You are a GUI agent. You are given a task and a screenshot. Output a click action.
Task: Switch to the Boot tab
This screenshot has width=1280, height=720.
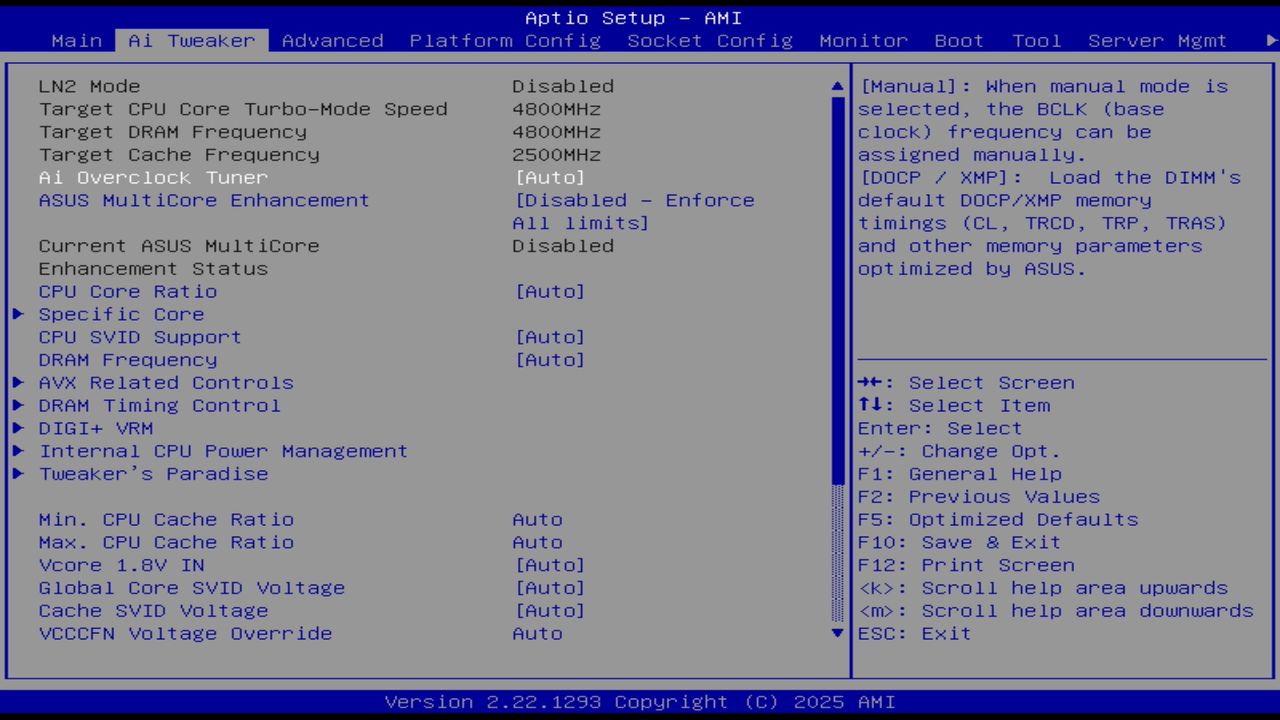(959, 40)
